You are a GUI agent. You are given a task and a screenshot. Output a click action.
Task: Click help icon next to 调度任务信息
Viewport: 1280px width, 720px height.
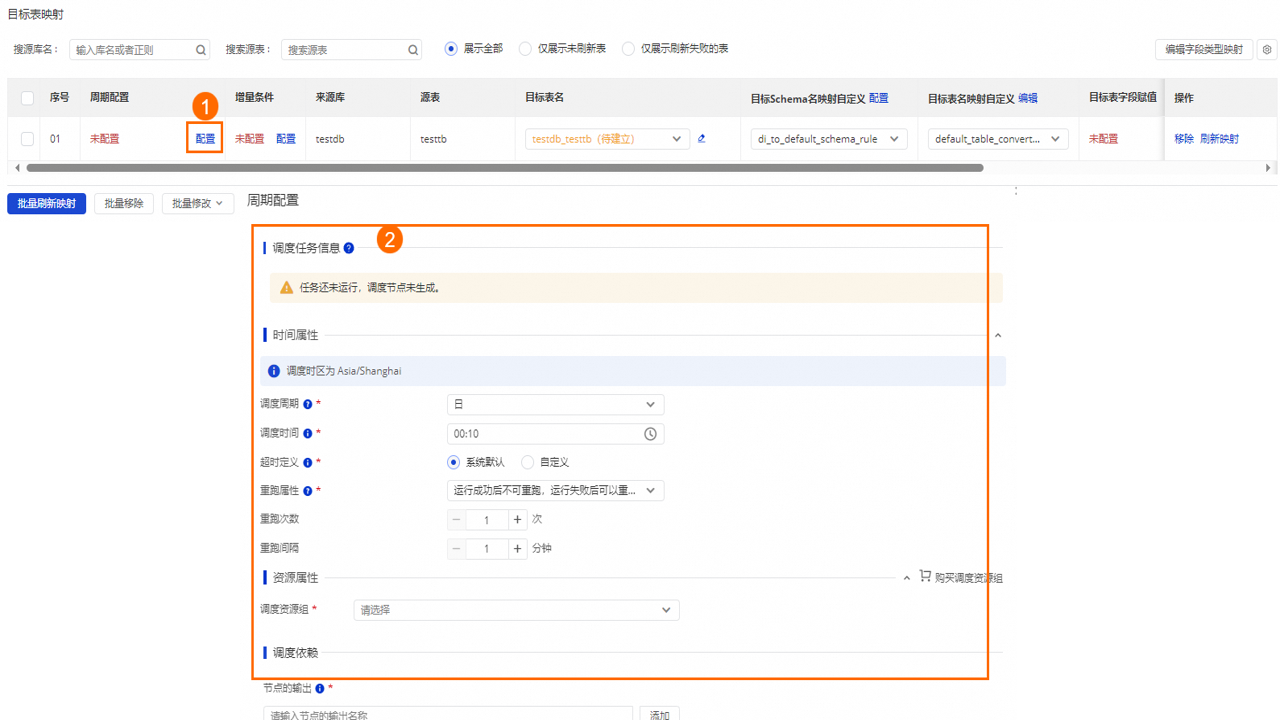click(349, 248)
